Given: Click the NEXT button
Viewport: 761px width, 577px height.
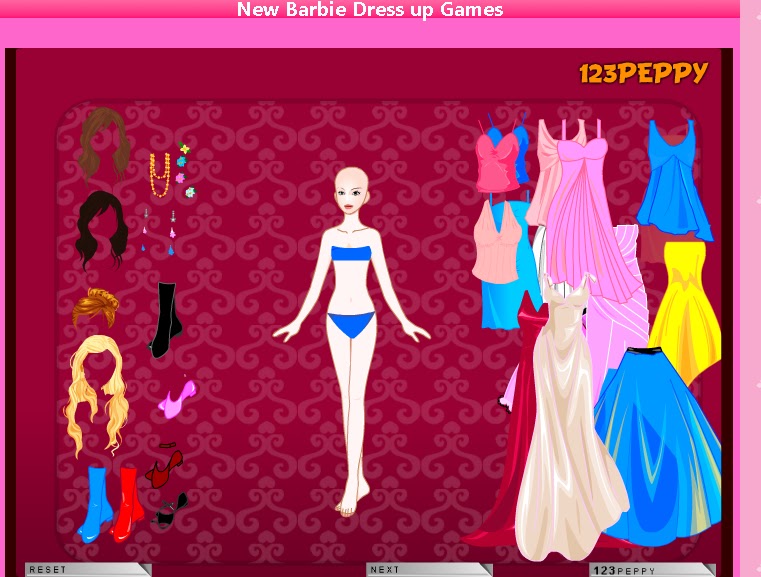Looking at the screenshot, I should tap(429, 570).
